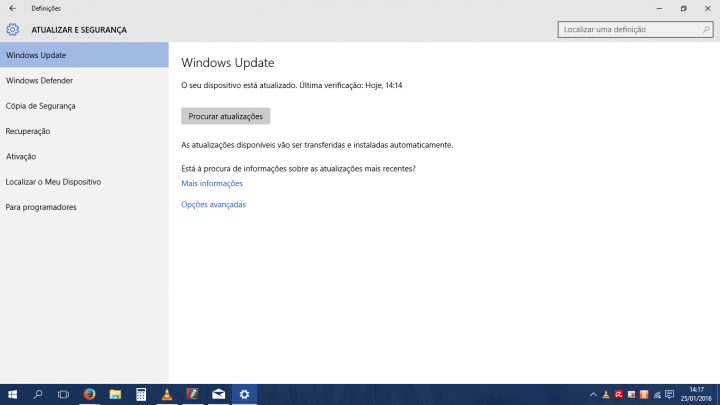
Task: Select Windows Update in sidebar
Action: 84,55
